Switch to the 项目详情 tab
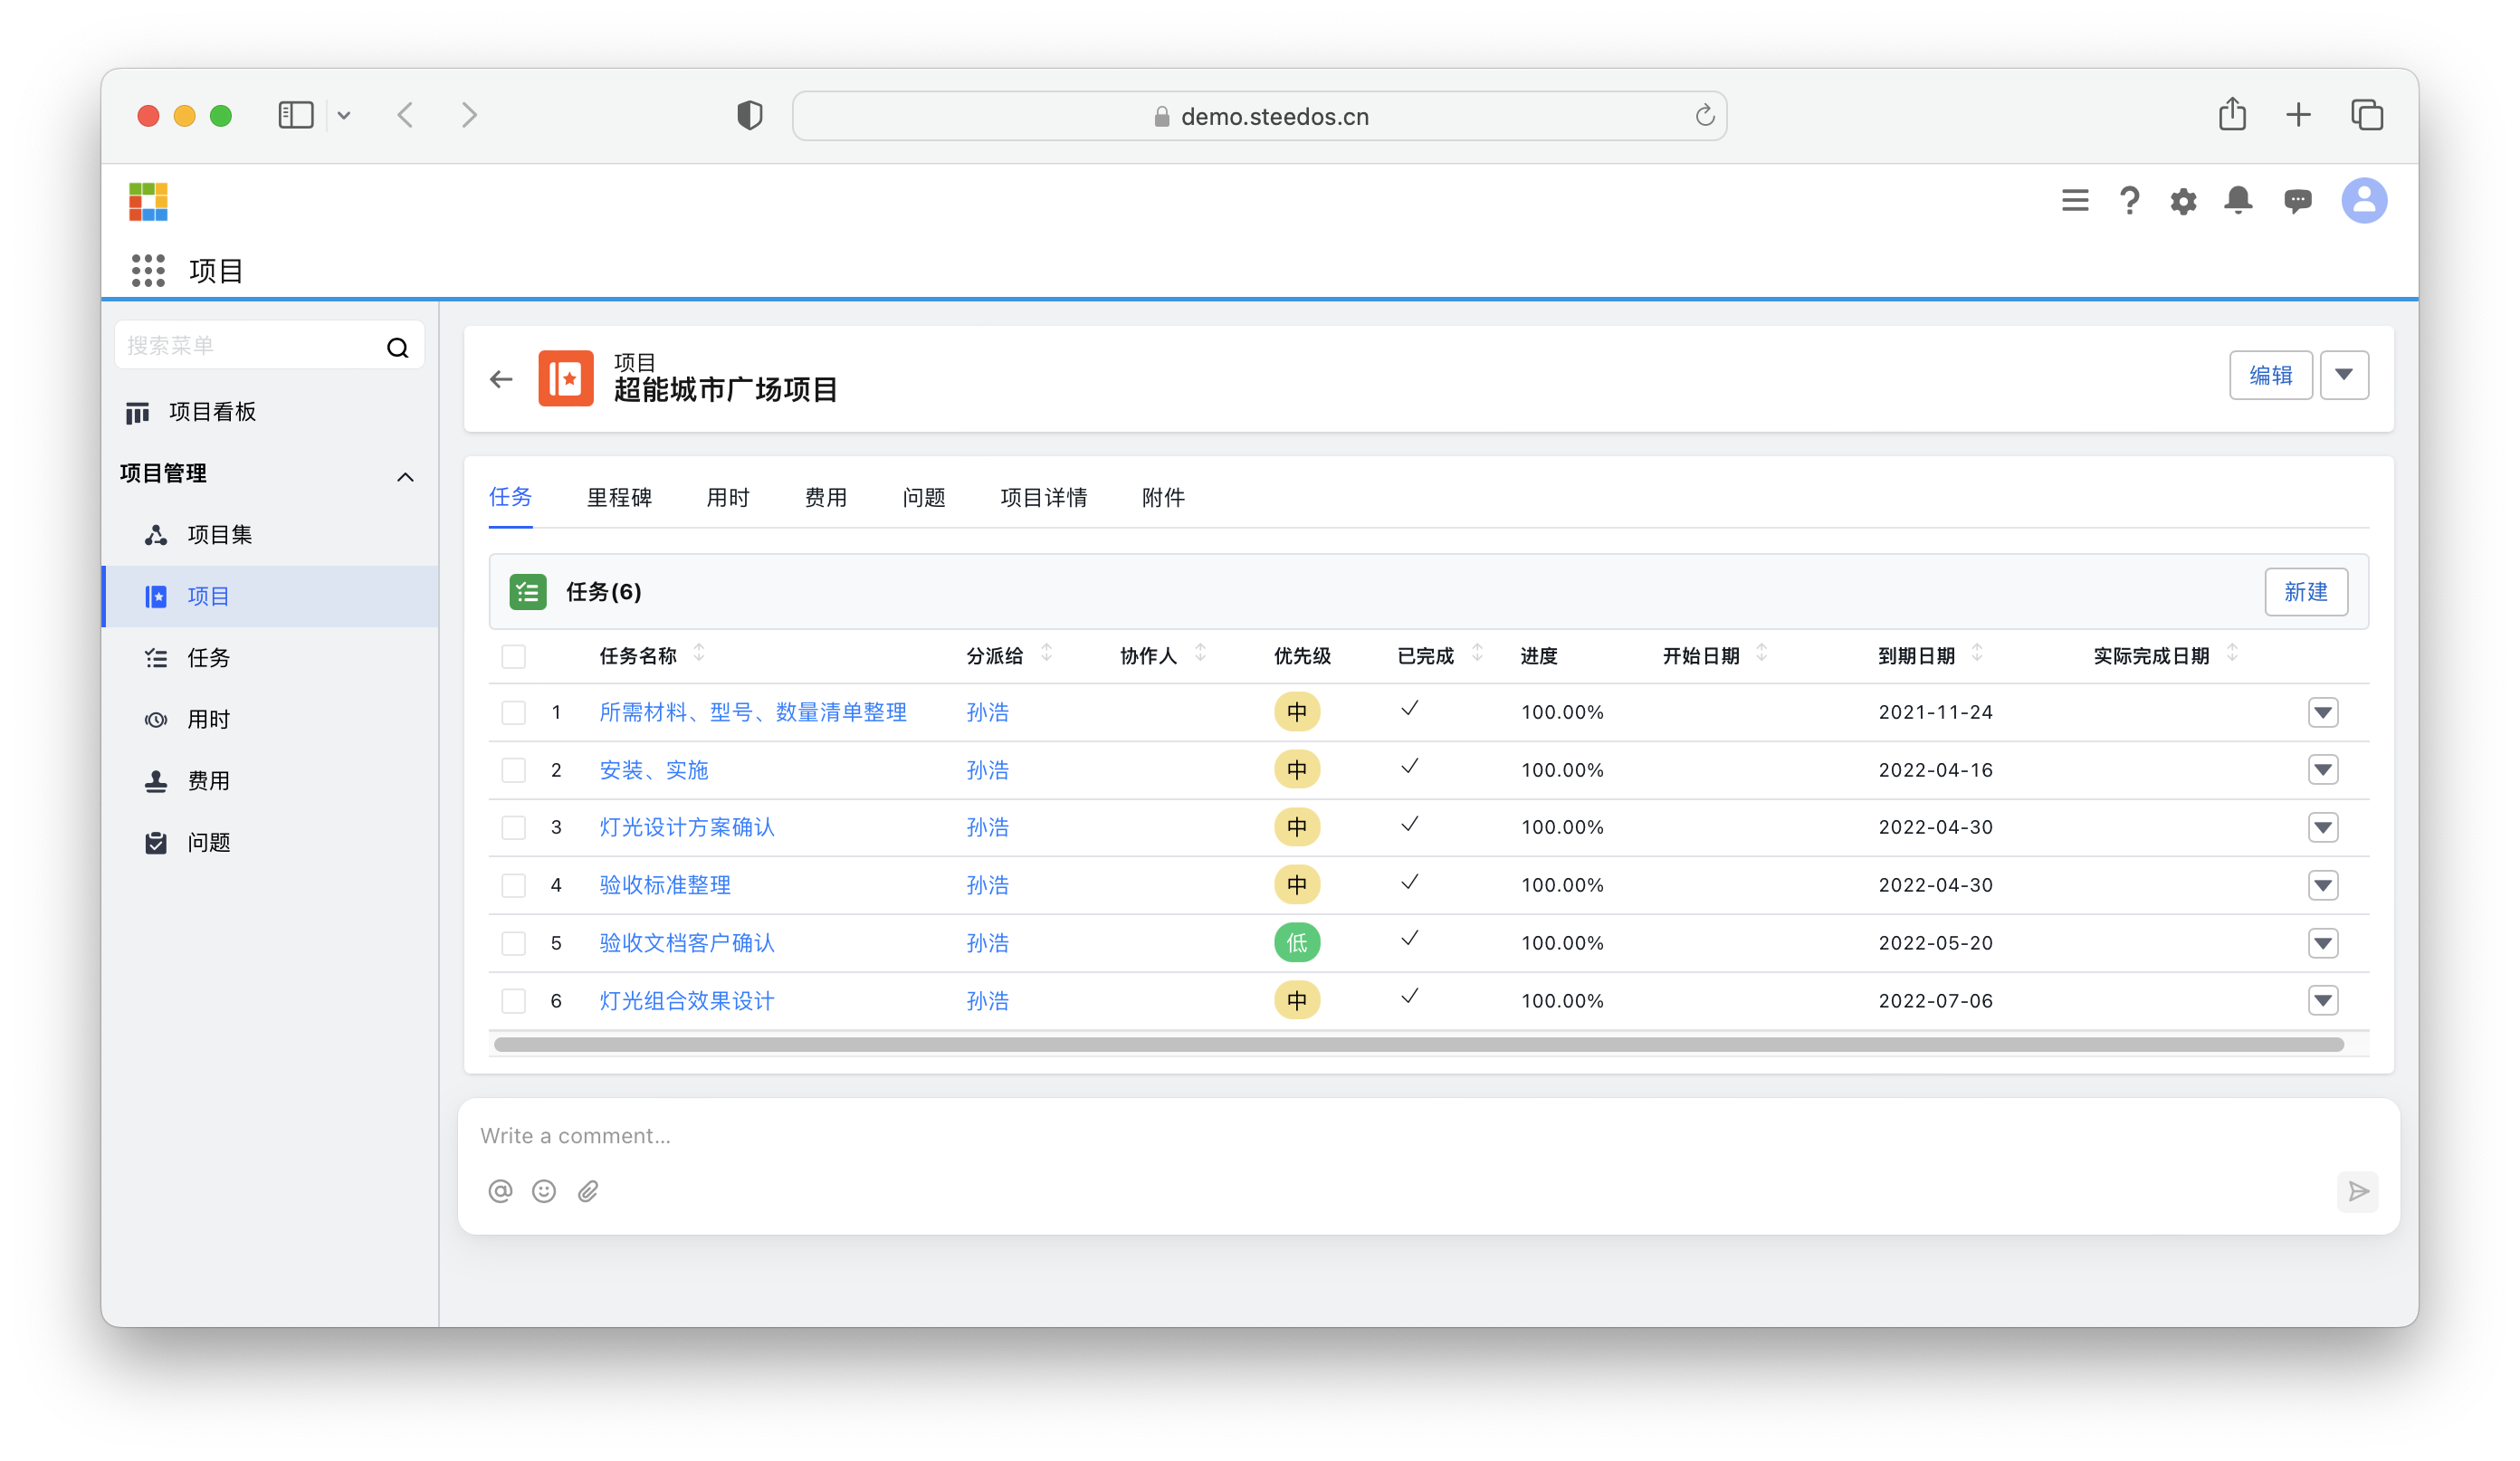The width and height of the screenshot is (2520, 1461). (1044, 497)
